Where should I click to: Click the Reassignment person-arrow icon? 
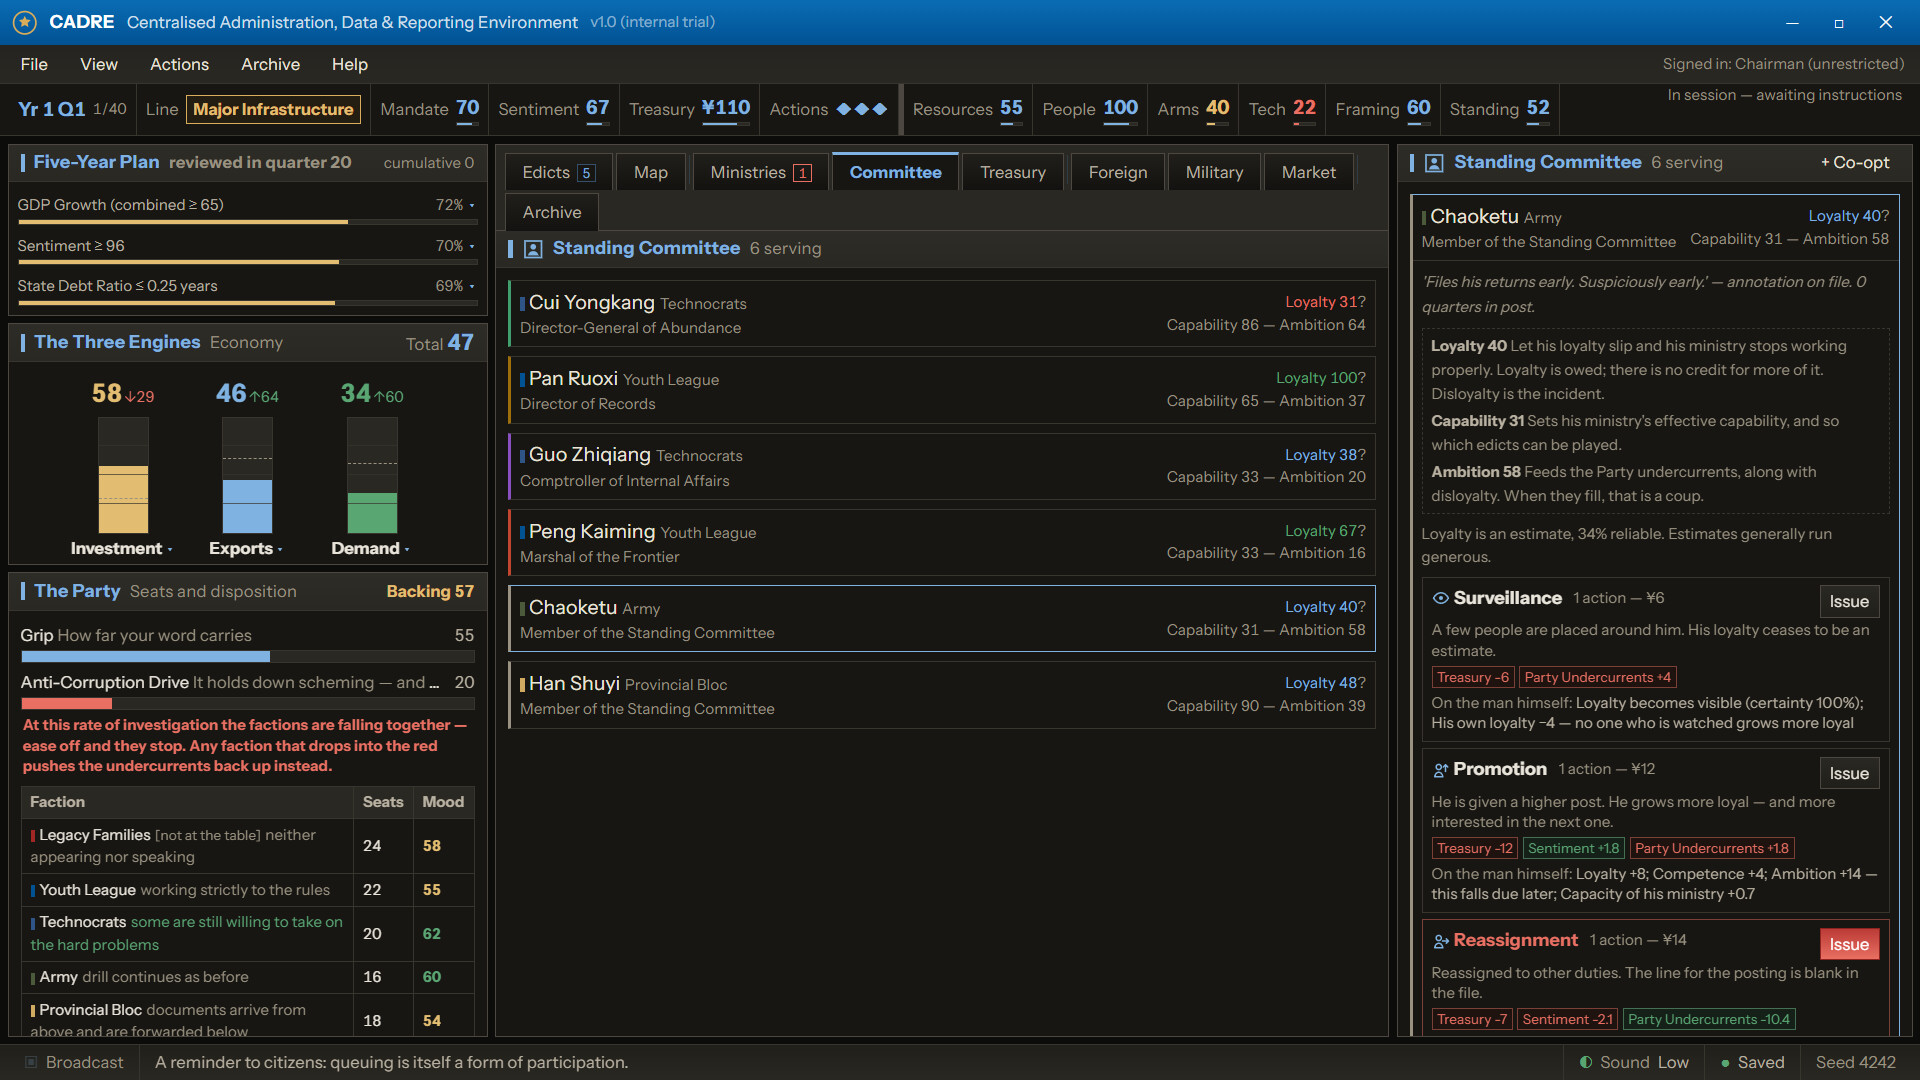tap(1440, 941)
